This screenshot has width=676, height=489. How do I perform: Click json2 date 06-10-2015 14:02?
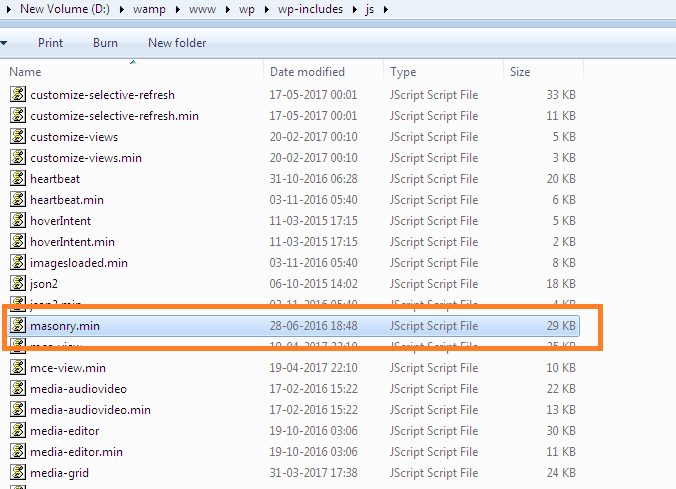[x=313, y=284]
